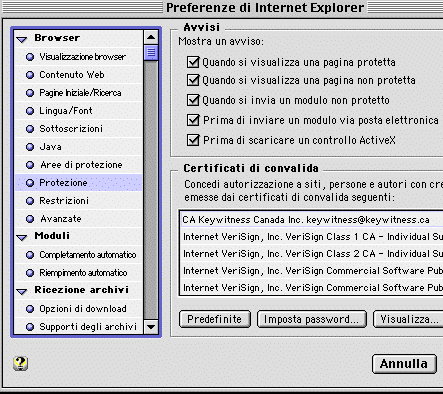This screenshot has height=394, width=443.
Task: Click the Imposta password button
Action: point(312,319)
